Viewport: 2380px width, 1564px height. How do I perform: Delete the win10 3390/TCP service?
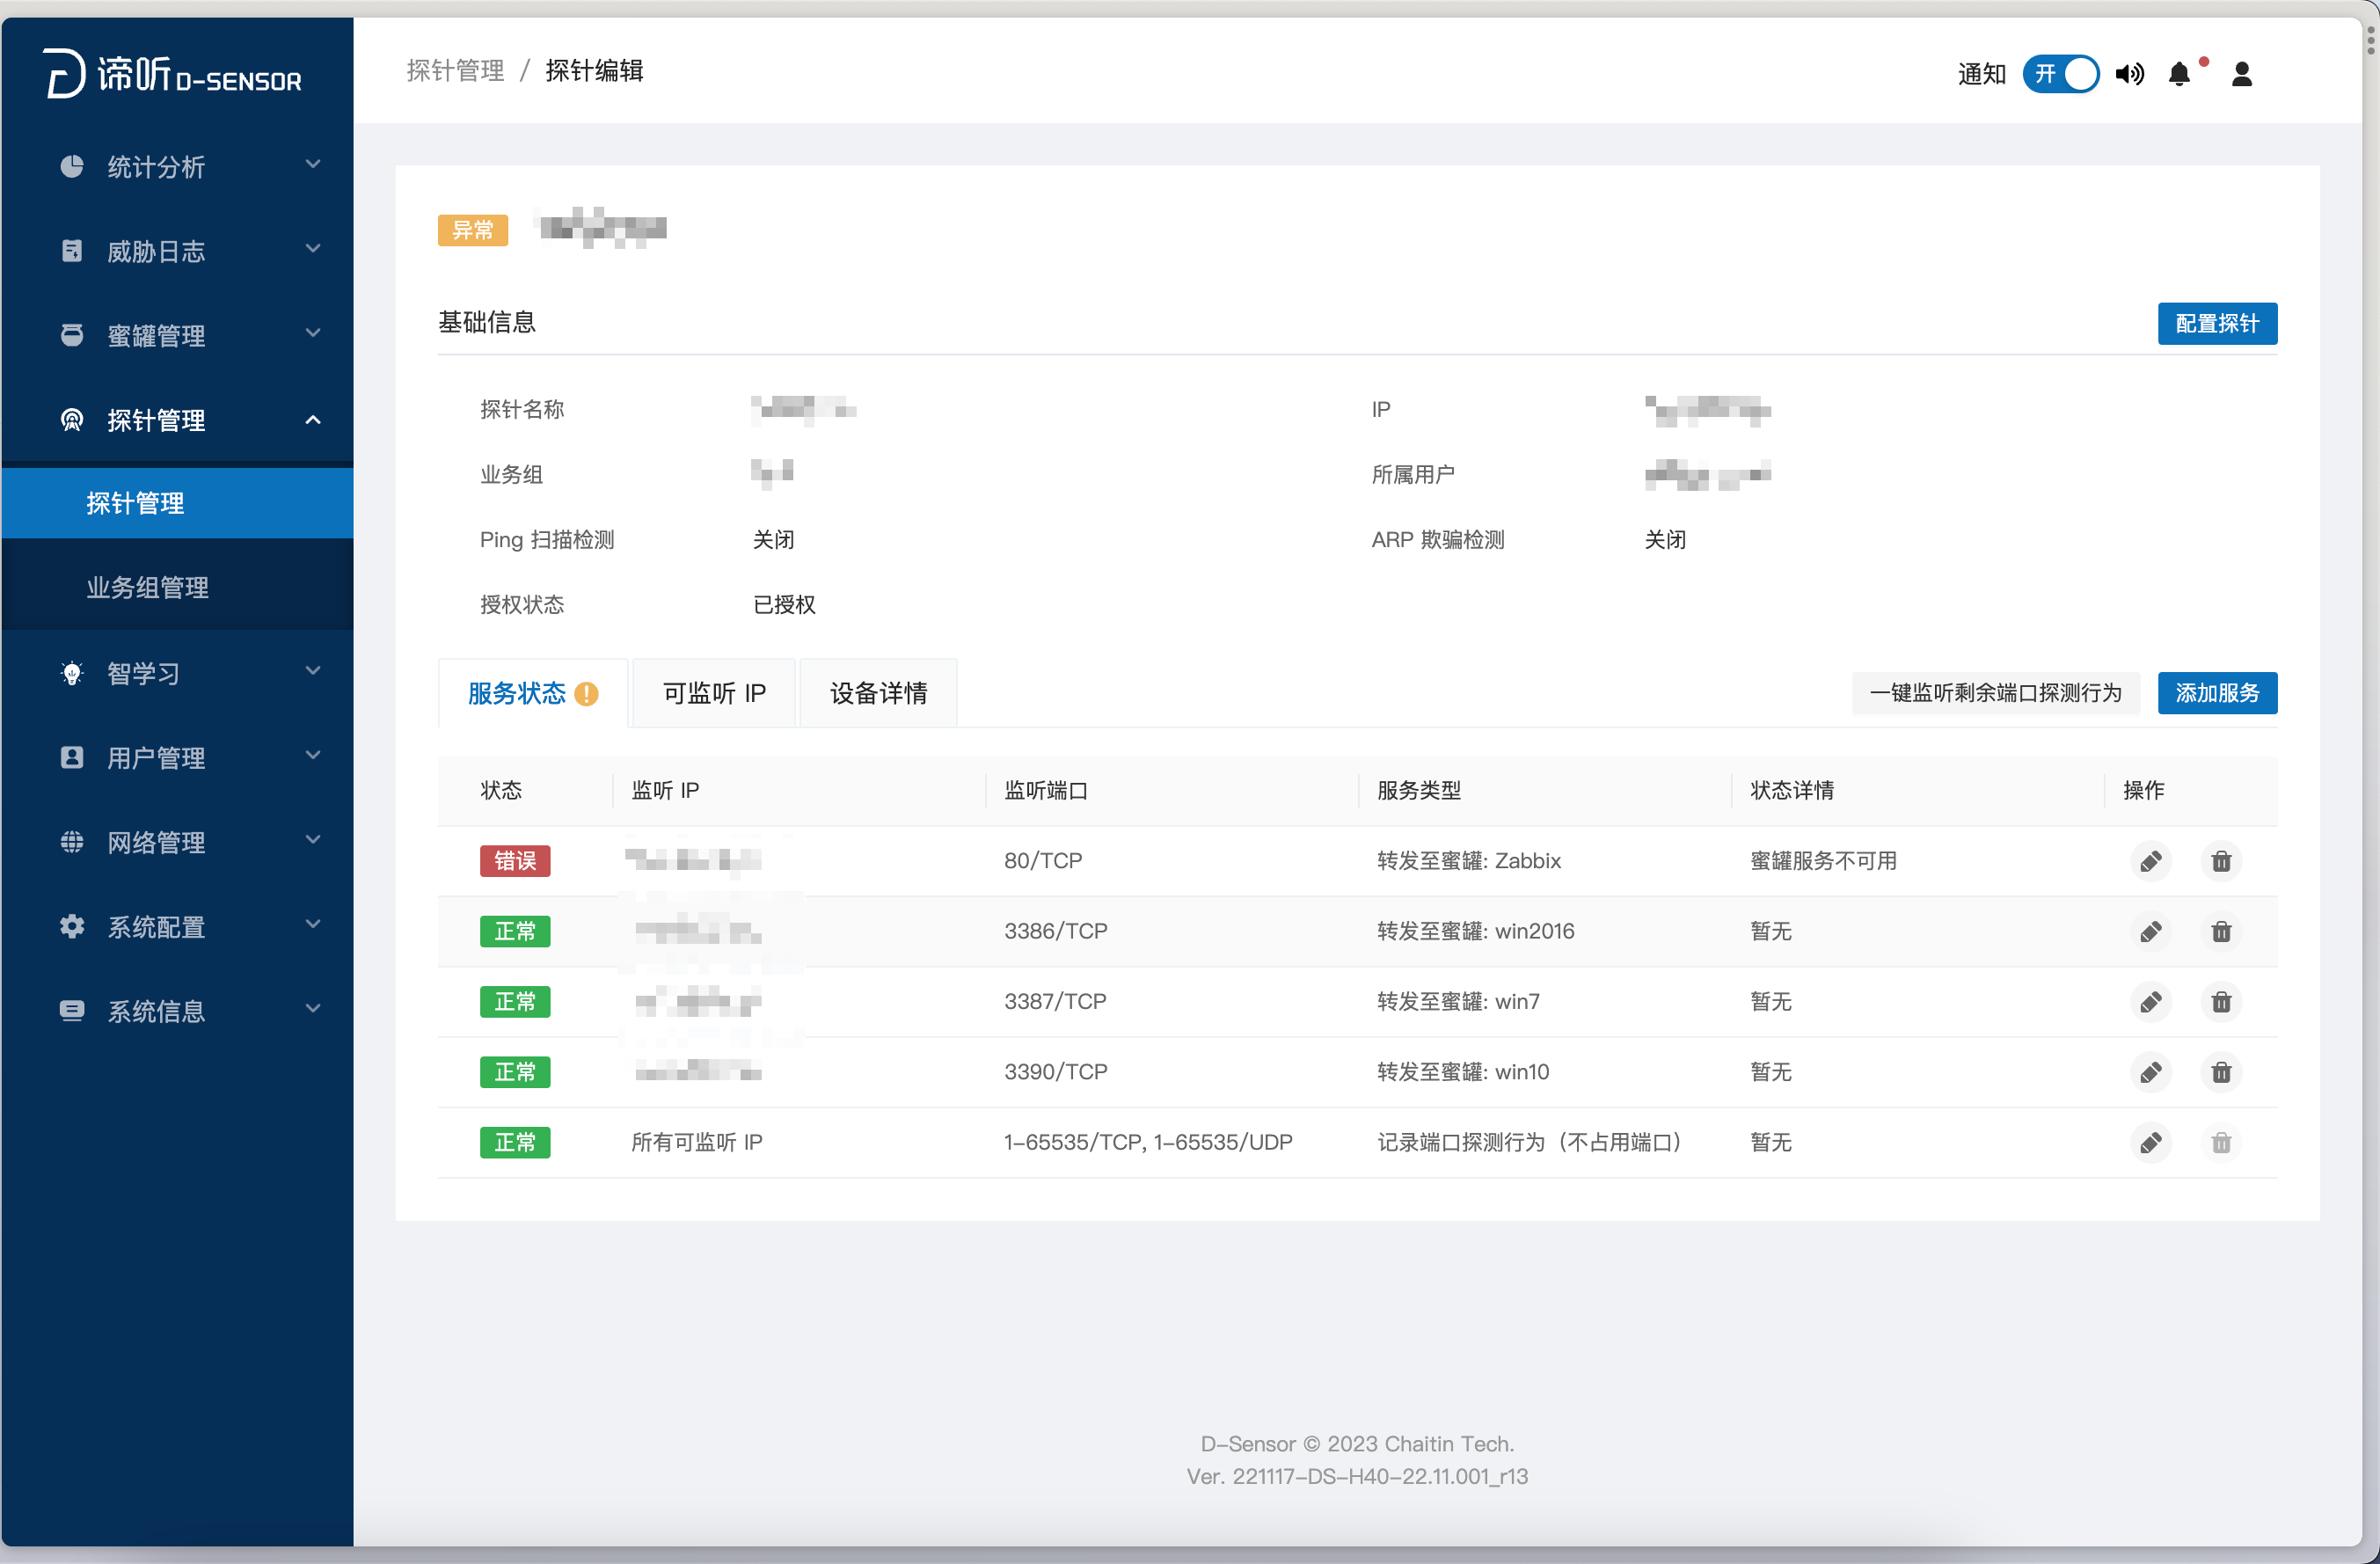(2220, 1072)
